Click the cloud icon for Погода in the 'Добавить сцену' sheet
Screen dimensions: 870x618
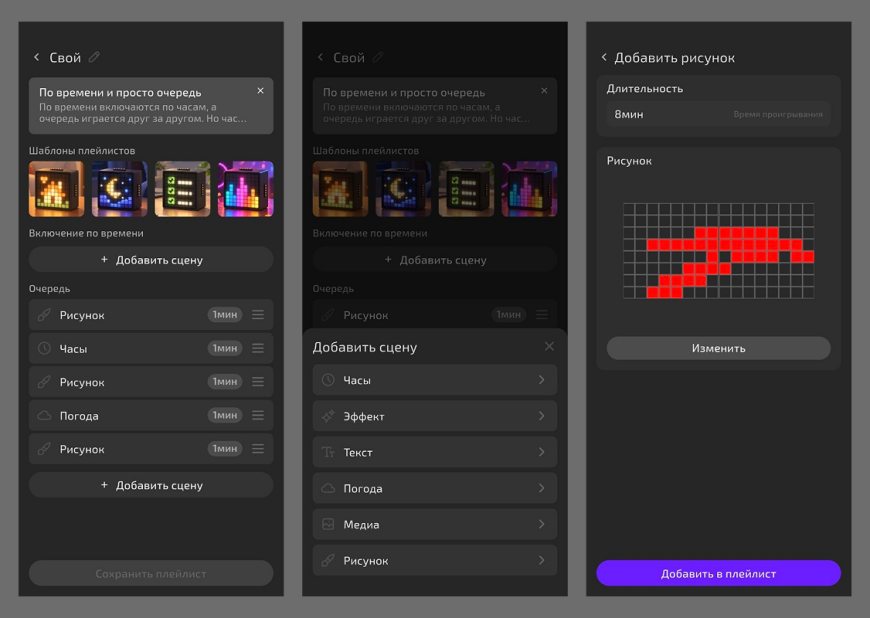328,488
